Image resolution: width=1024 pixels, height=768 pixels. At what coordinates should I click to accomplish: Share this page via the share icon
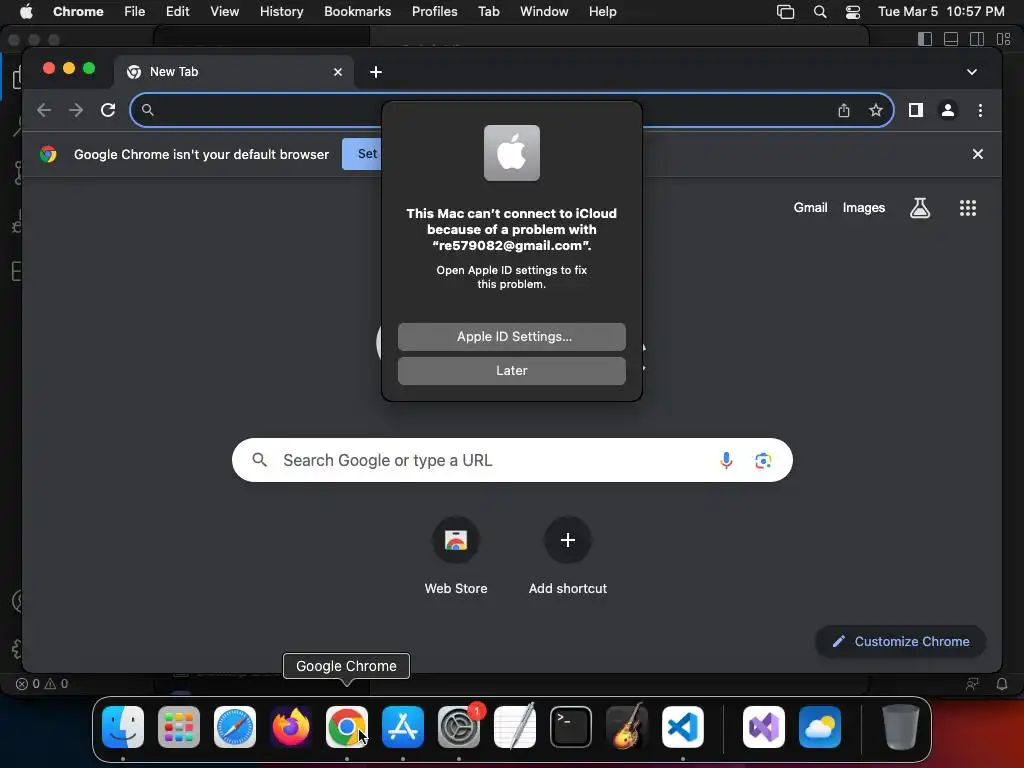(844, 110)
